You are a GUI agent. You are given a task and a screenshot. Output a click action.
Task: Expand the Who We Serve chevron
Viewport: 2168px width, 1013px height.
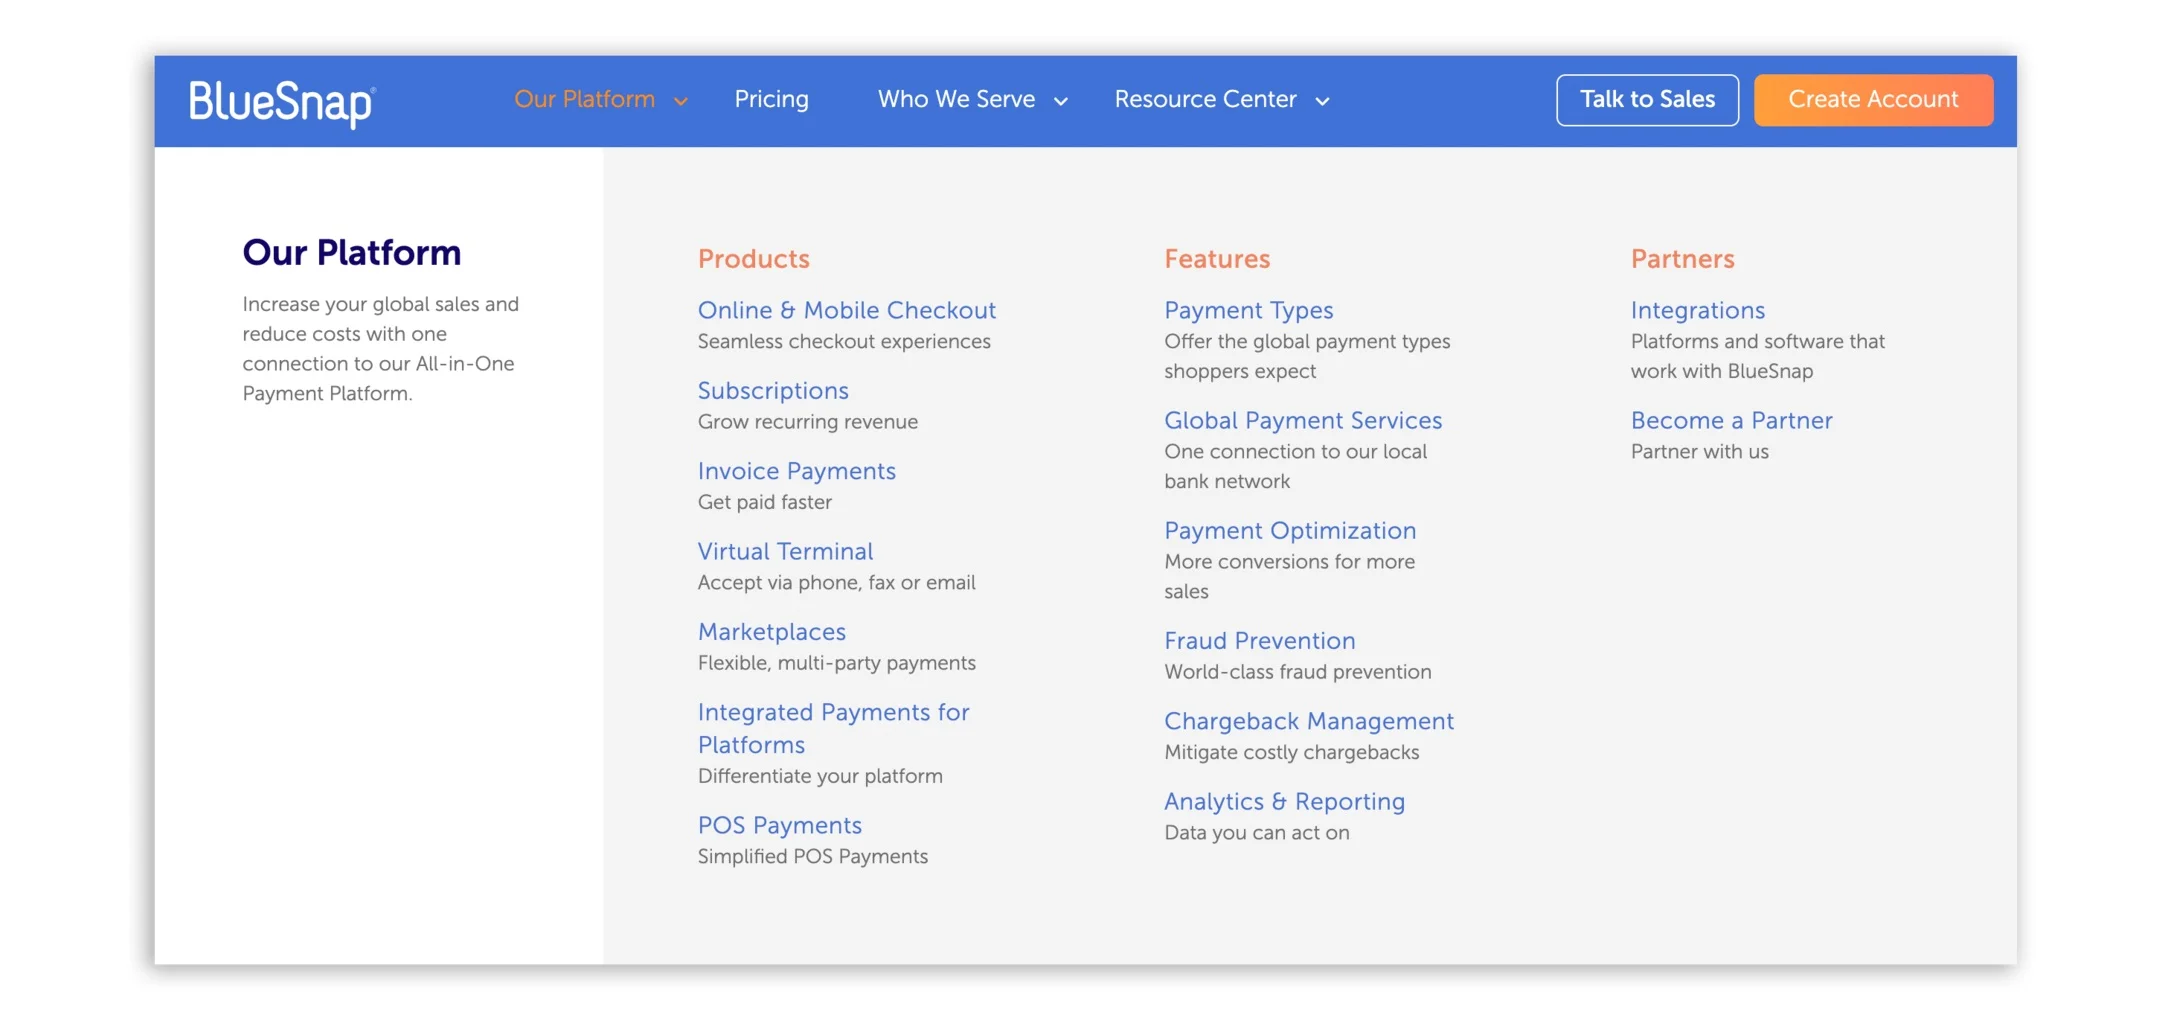click(x=1061, y=101)
